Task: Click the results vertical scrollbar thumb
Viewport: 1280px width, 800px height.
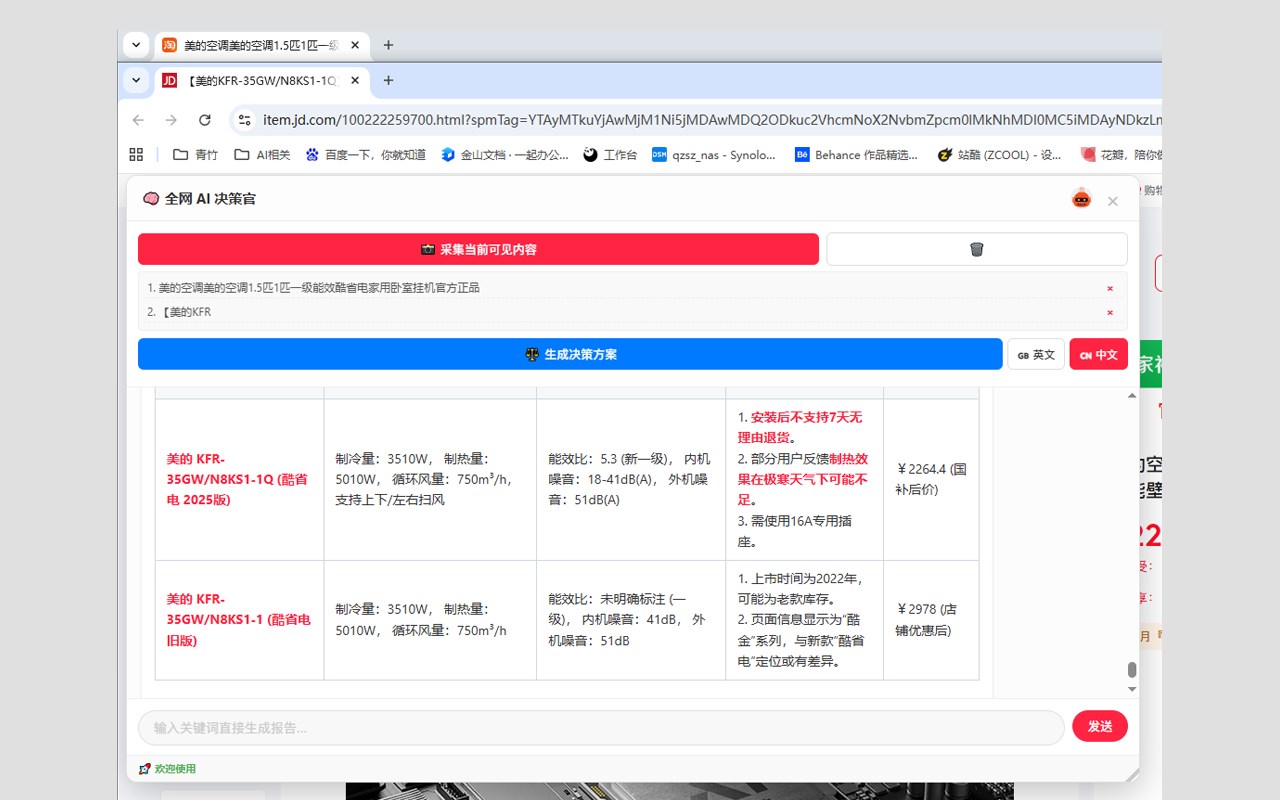Action: 1132,669
